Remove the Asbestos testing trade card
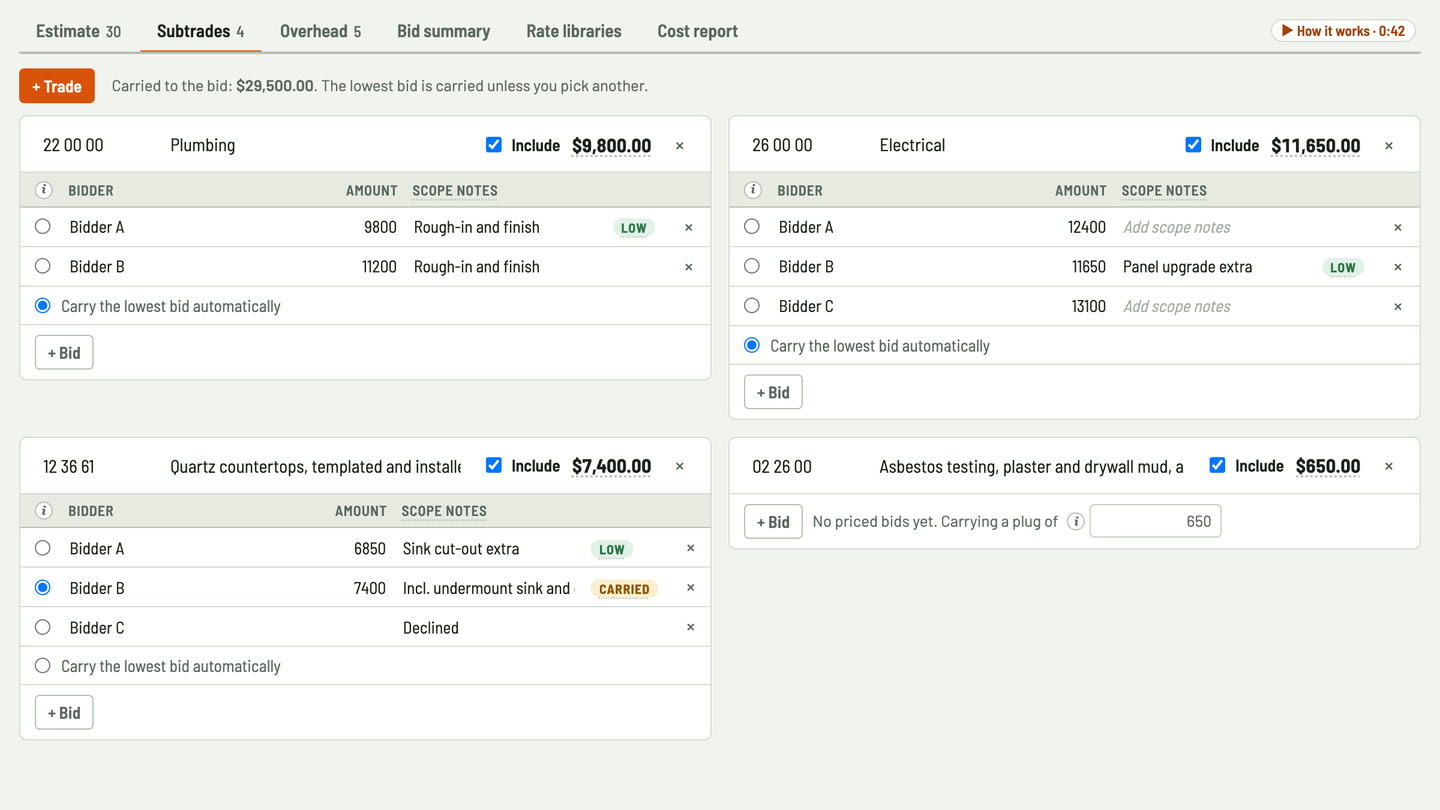The height and width of the screenshot is (810, 1440). pyautogui.click(x=1389, y=466)
